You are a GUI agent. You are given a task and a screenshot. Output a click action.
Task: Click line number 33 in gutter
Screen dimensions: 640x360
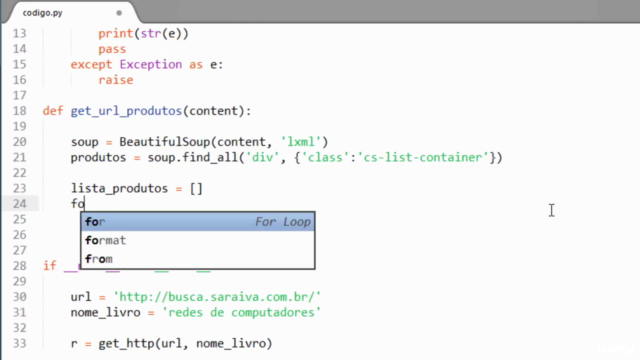click(x=19, y=343)
